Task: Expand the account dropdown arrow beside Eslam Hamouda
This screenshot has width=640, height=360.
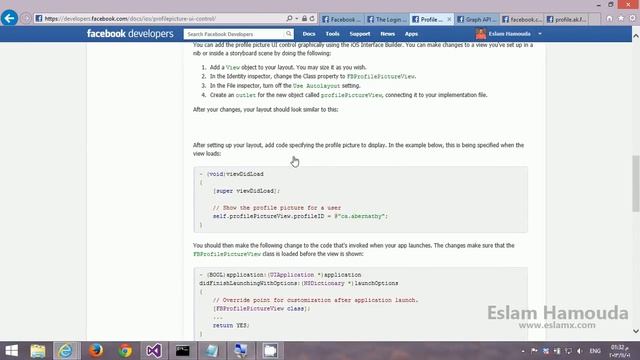Action: pyautogui.click(x=540, y=34)
